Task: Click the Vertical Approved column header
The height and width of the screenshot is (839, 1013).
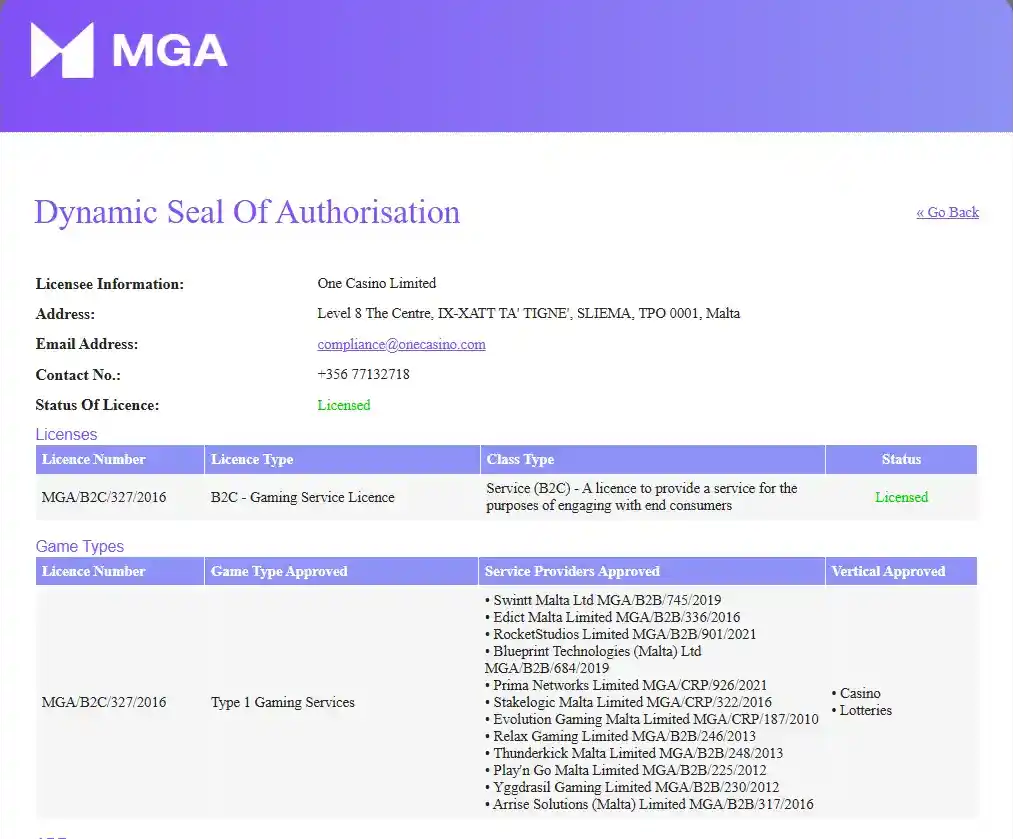Action: pyautogui.click(x=901, y=571)
